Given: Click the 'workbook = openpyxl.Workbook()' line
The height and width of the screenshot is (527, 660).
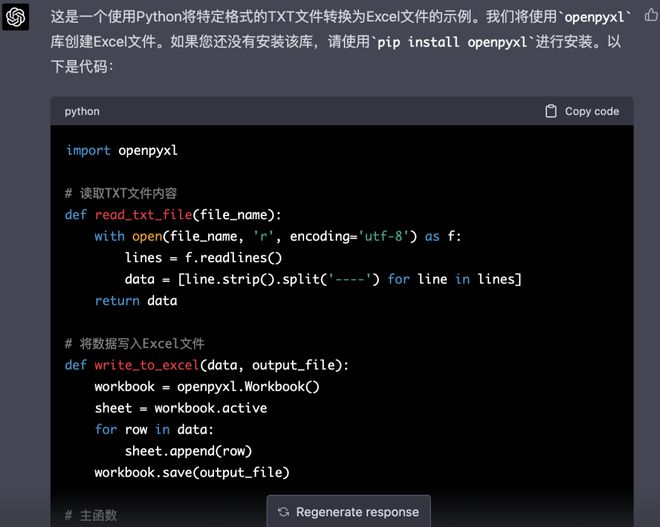Looking at the screenshot, I should (207, 387).
